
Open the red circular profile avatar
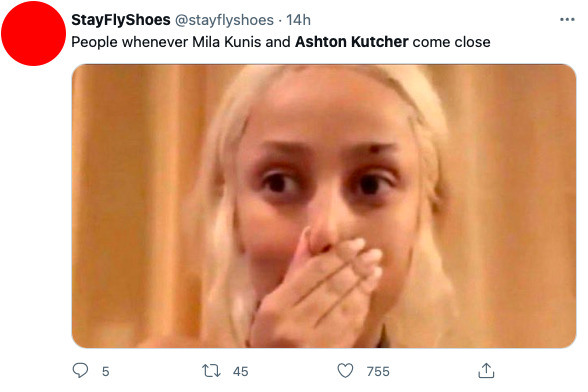point(33,33)
